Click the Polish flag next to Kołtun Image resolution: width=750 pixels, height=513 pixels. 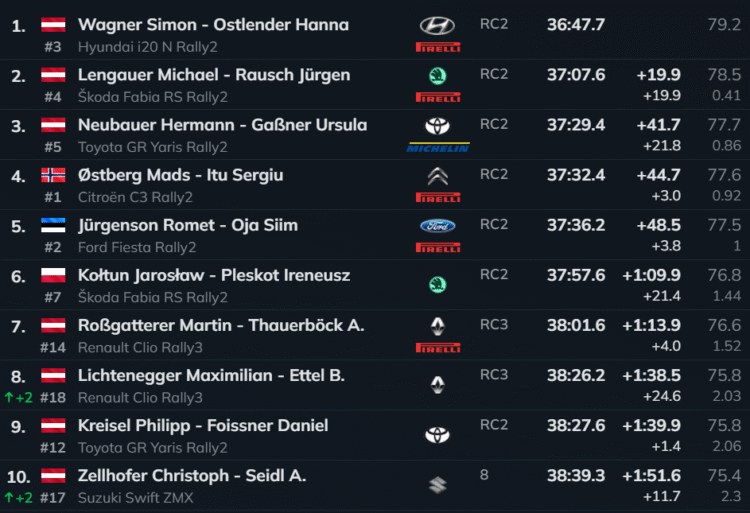(53, 275)
